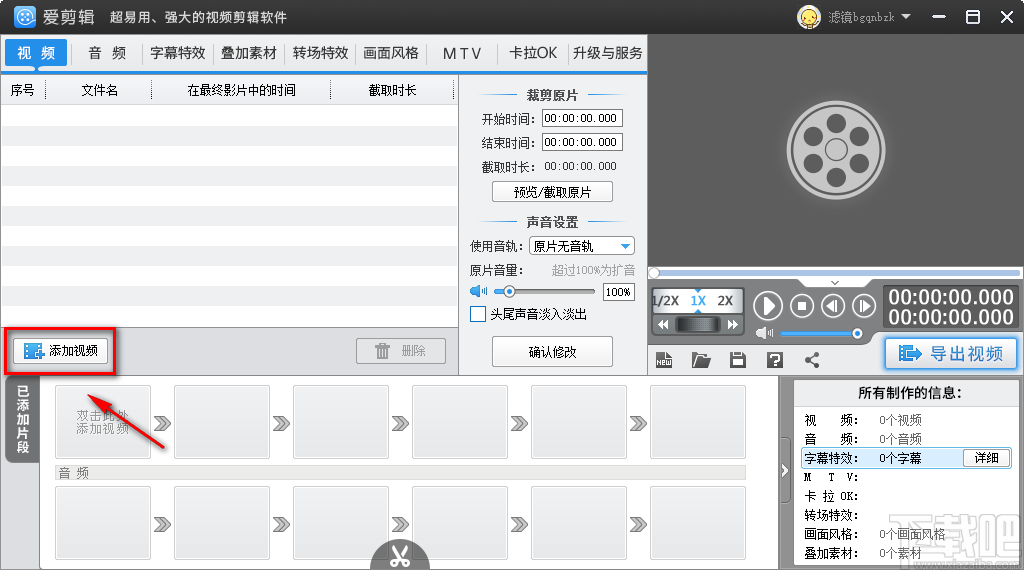Click the 双击此处添加视频 clip slot
This screenshot has height=570, width=1024.
(x=103, y=422)
